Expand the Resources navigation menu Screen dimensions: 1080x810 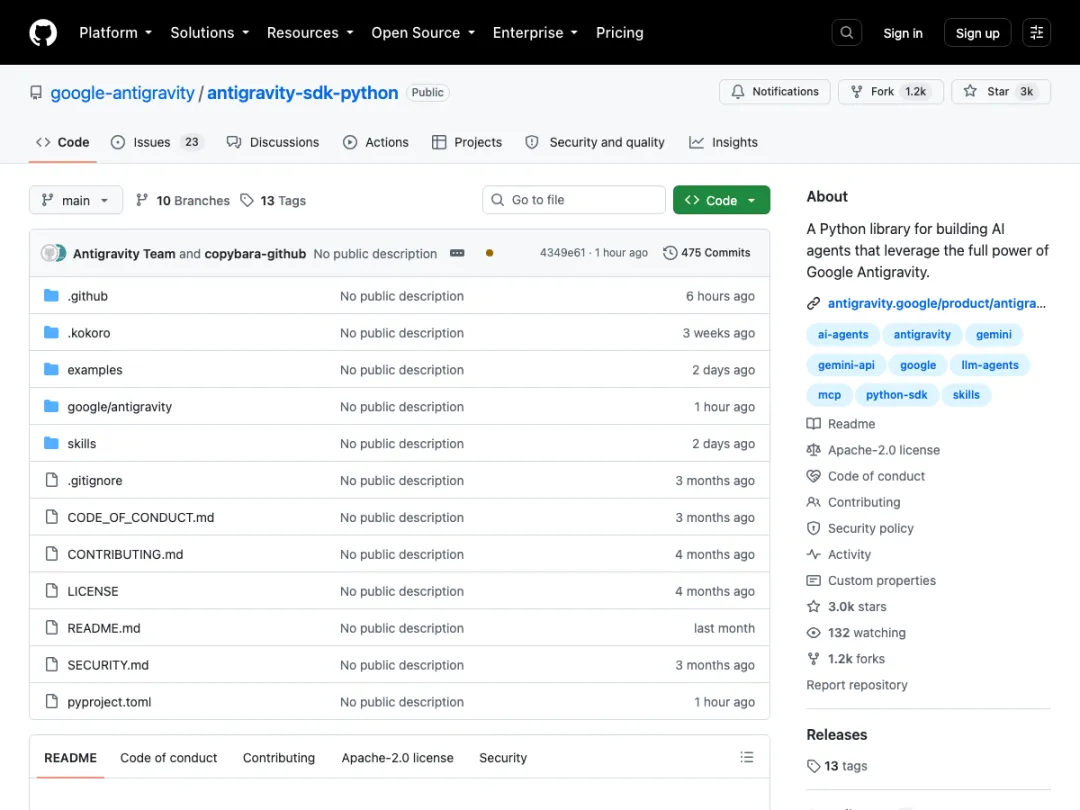310,32
